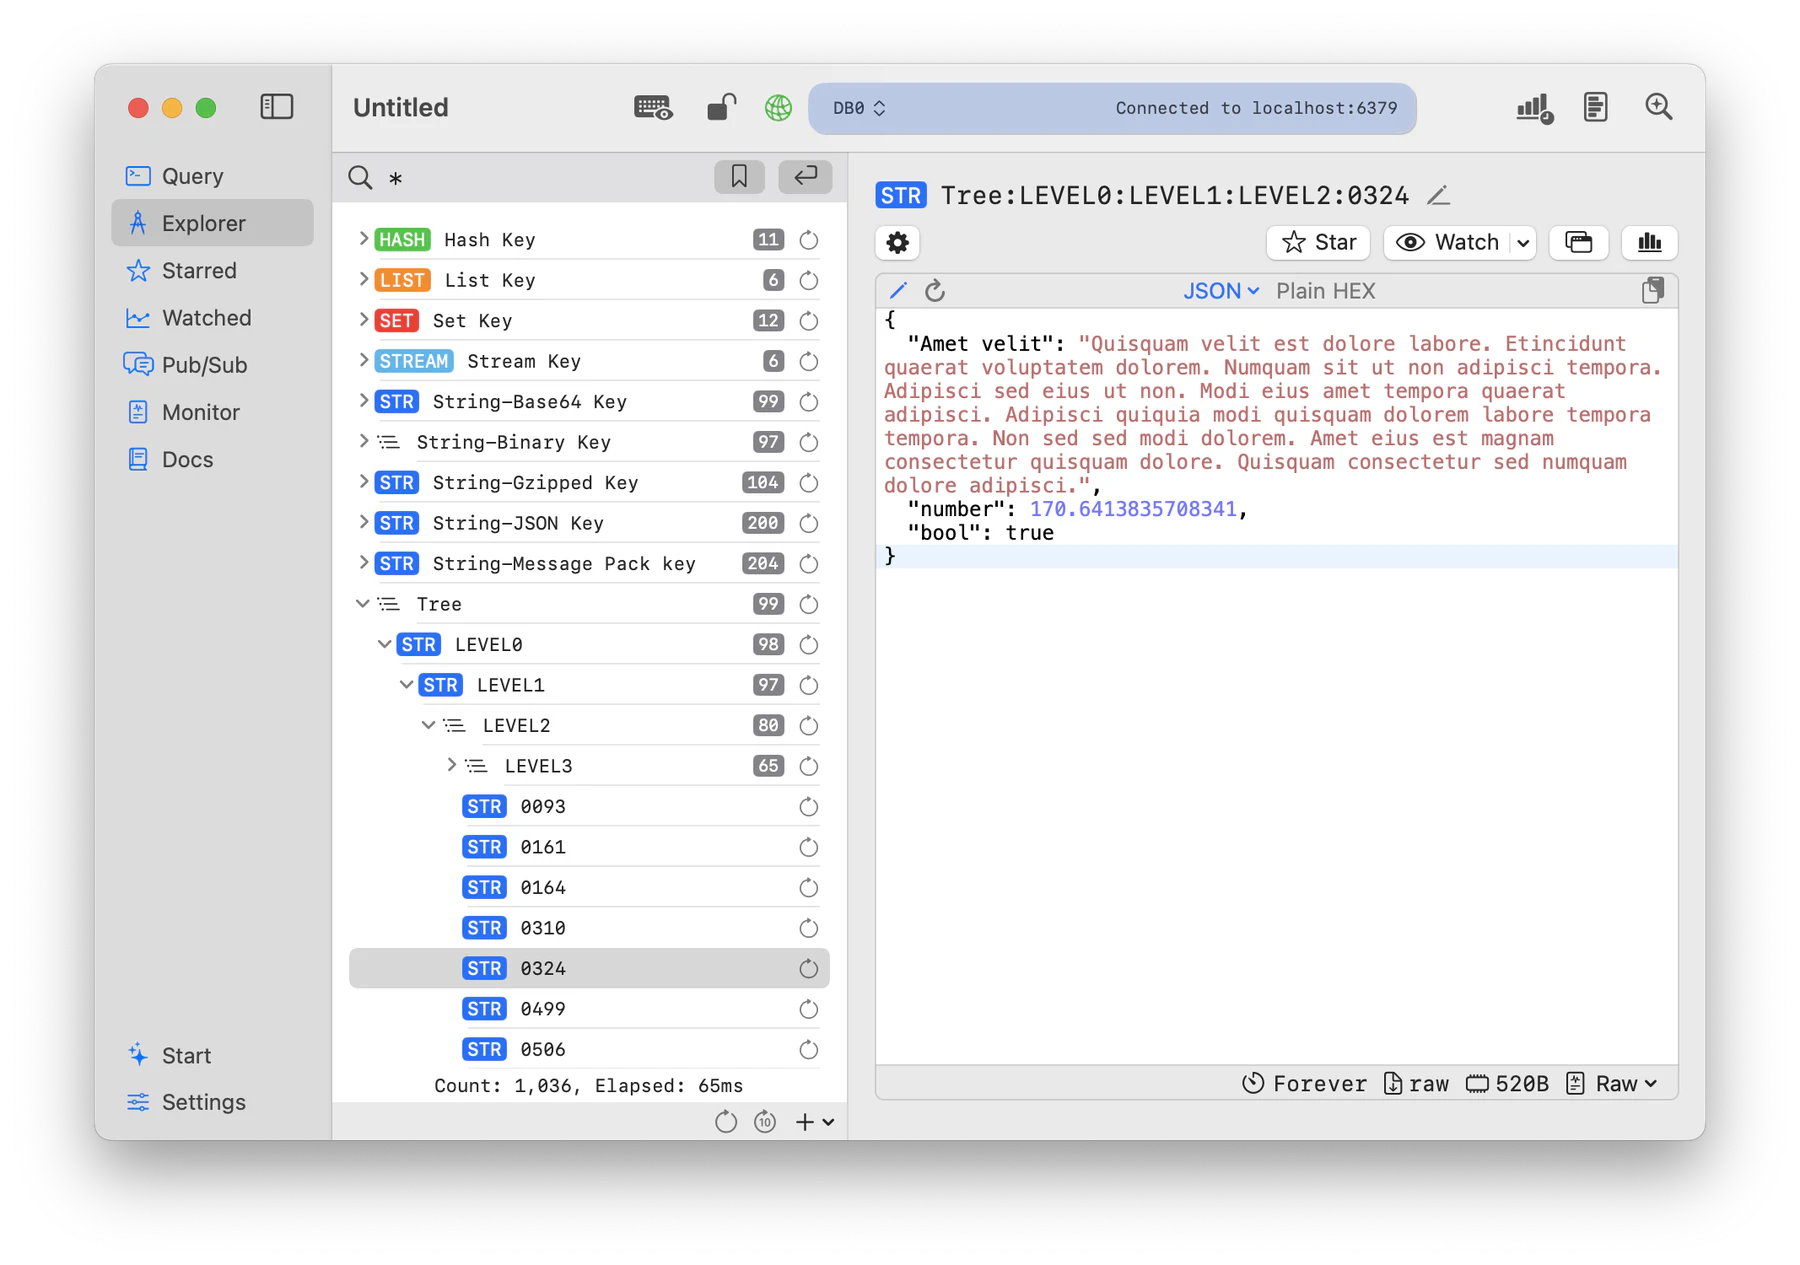Image resolution: width=1800 pixels, height=1265 pixels.
Task: Open the JSON format dropdown
Action: 1220,291
